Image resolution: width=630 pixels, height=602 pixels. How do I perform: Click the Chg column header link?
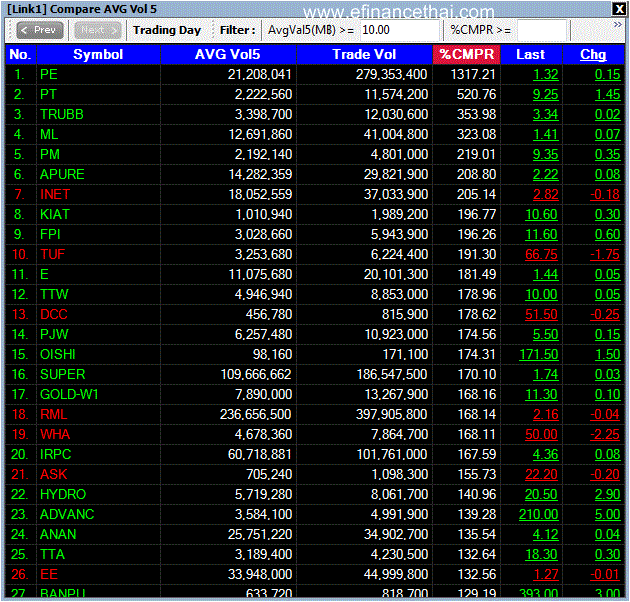593,54
